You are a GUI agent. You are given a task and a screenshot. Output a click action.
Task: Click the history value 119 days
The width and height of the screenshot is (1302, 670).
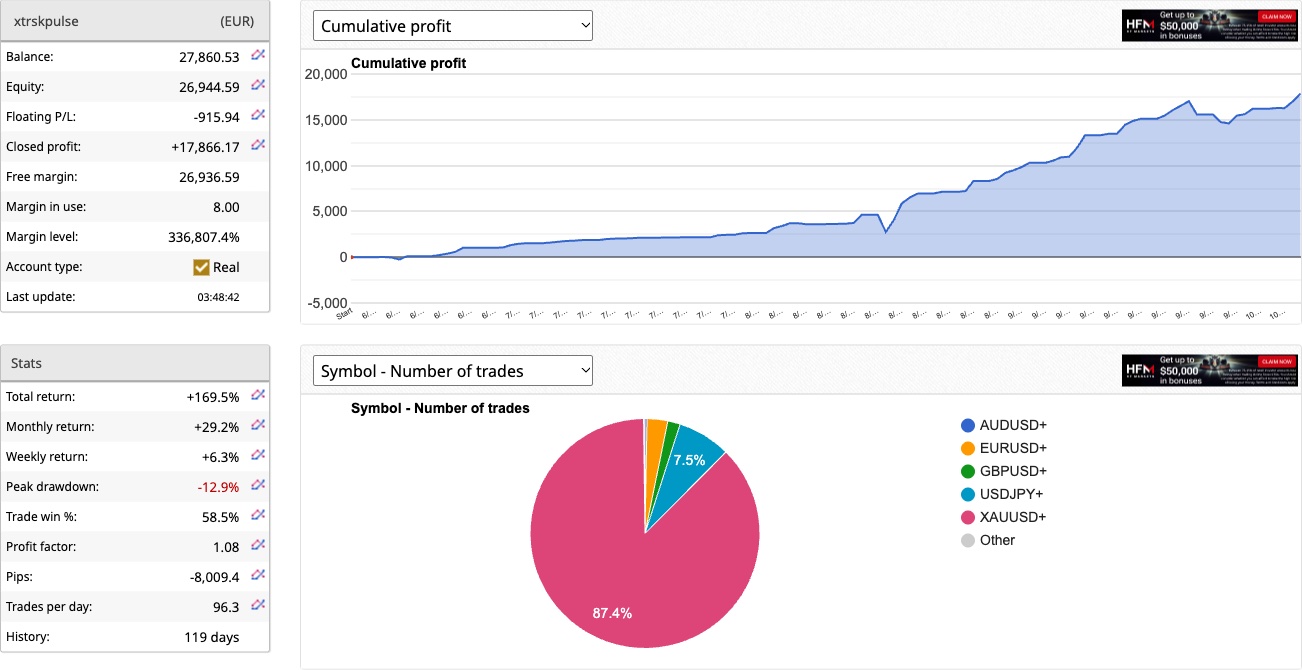(x=212, y=637)
